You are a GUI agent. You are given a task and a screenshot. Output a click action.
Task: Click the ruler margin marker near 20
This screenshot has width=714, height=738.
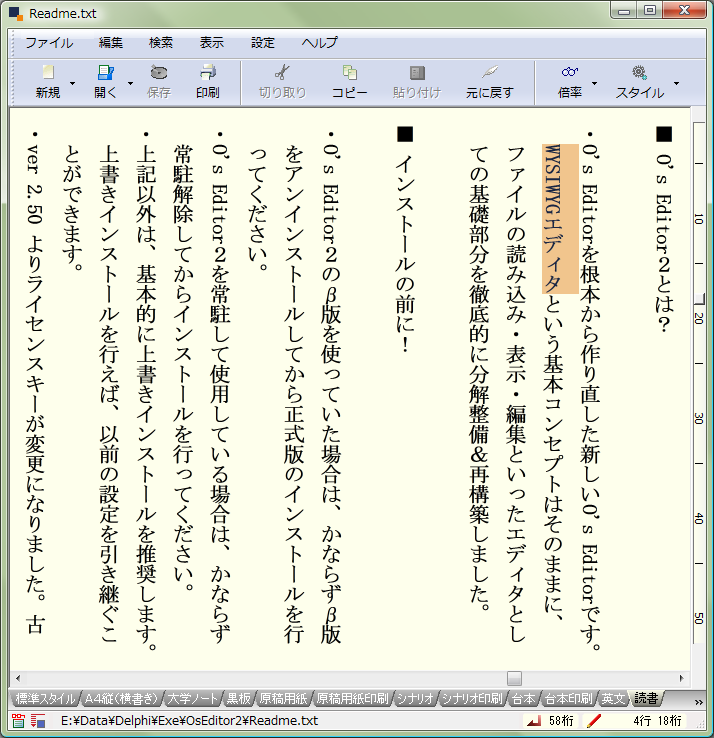tap(700, 299)
